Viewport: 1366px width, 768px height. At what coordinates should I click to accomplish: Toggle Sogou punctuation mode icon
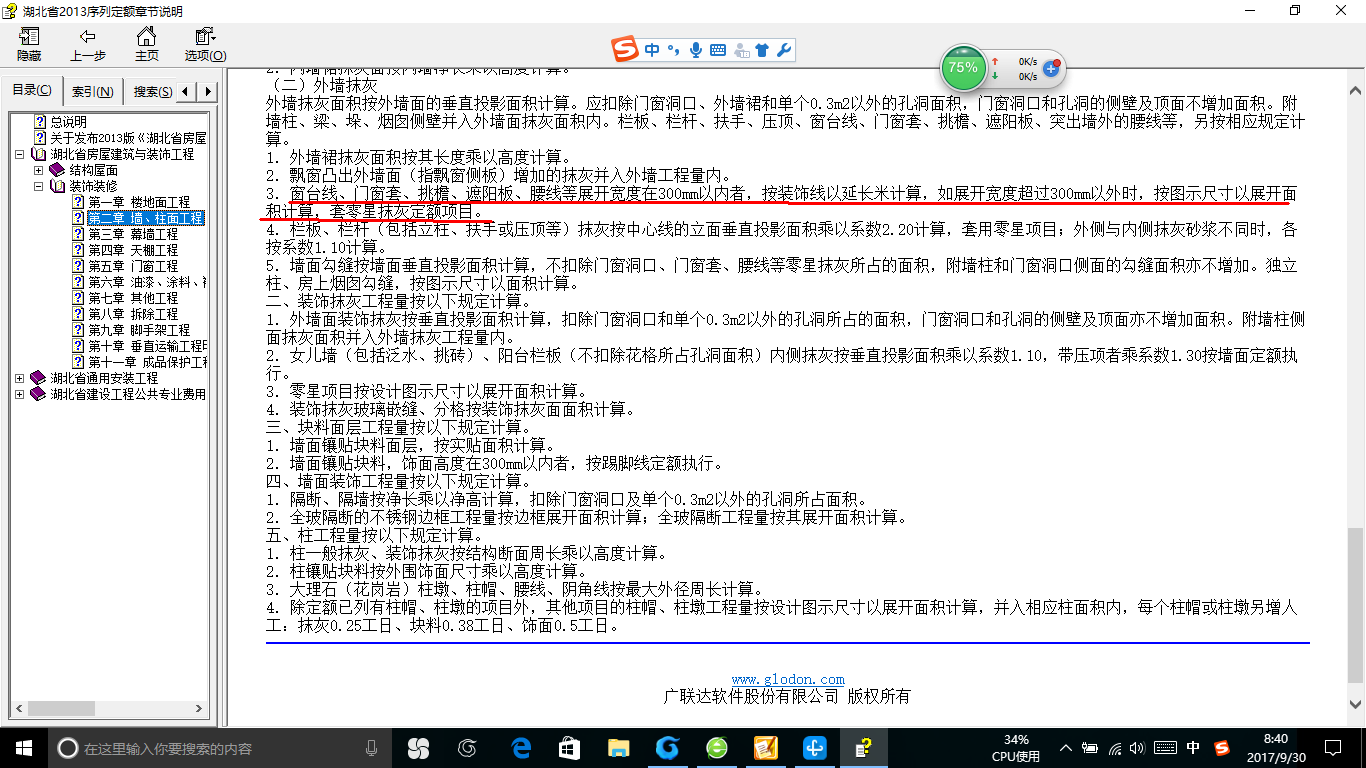click(673, 50)
